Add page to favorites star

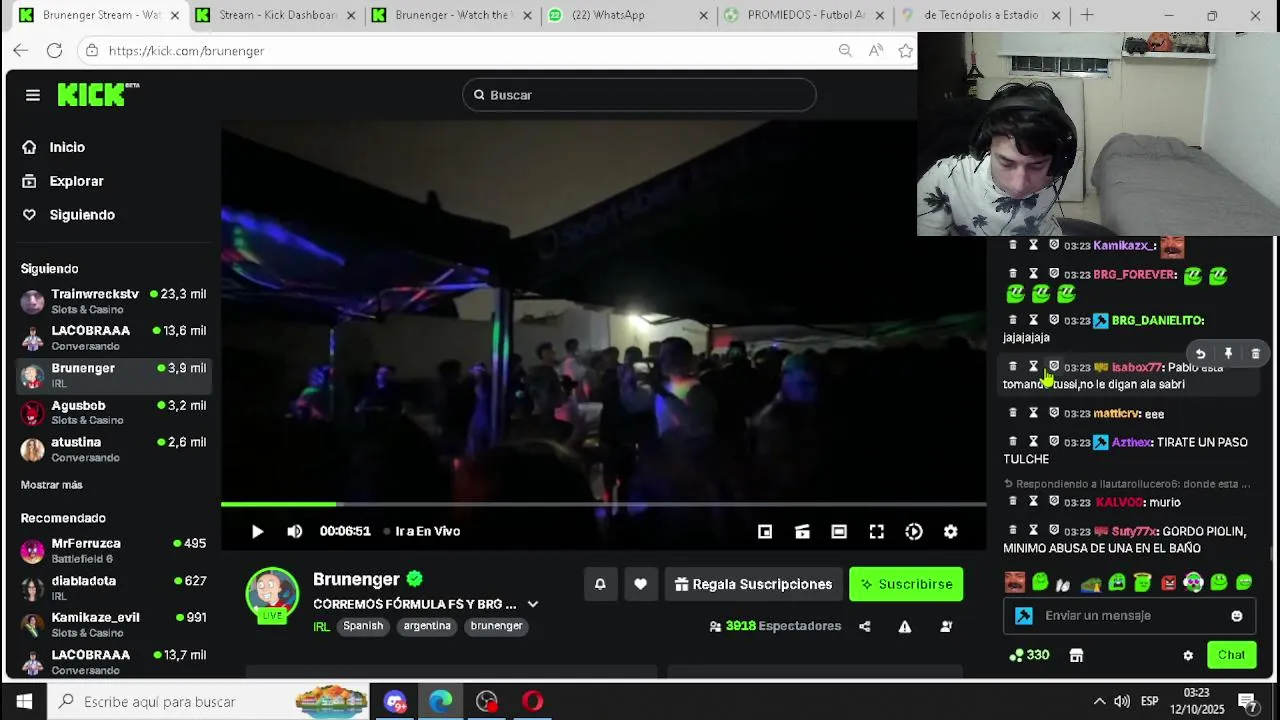(x=905, y=51)
